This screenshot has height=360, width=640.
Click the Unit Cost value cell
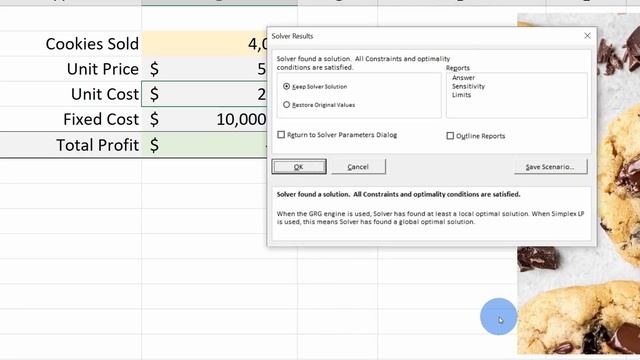click(x=204, y=94)
